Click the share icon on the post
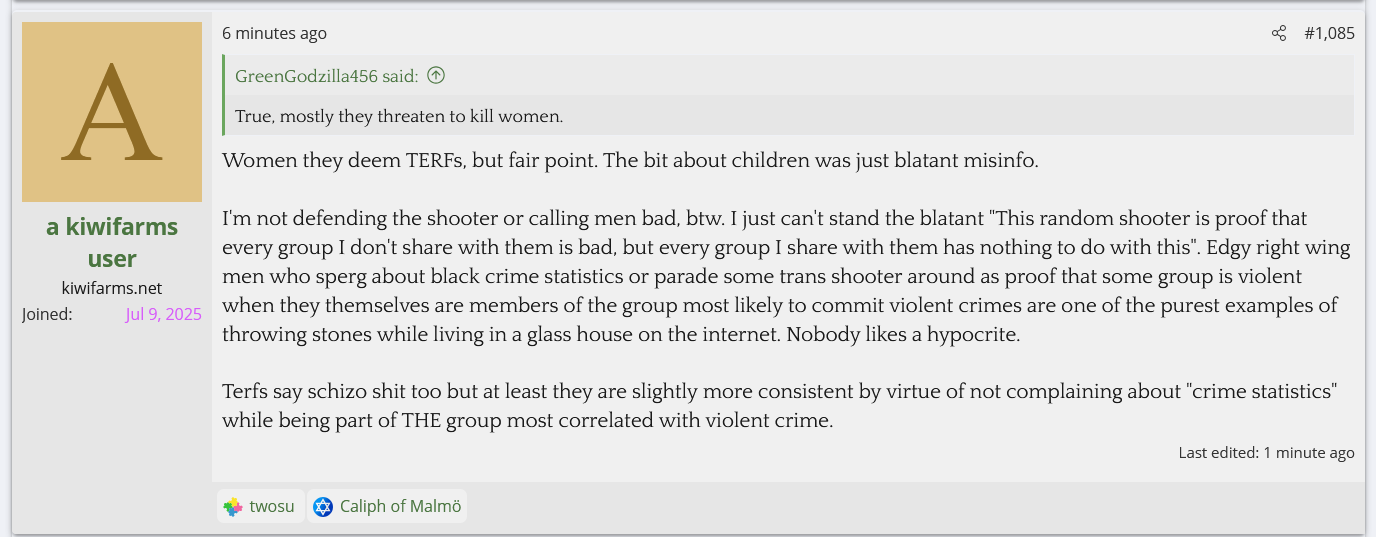The image size is (1376, 537). click(1278, 34)
